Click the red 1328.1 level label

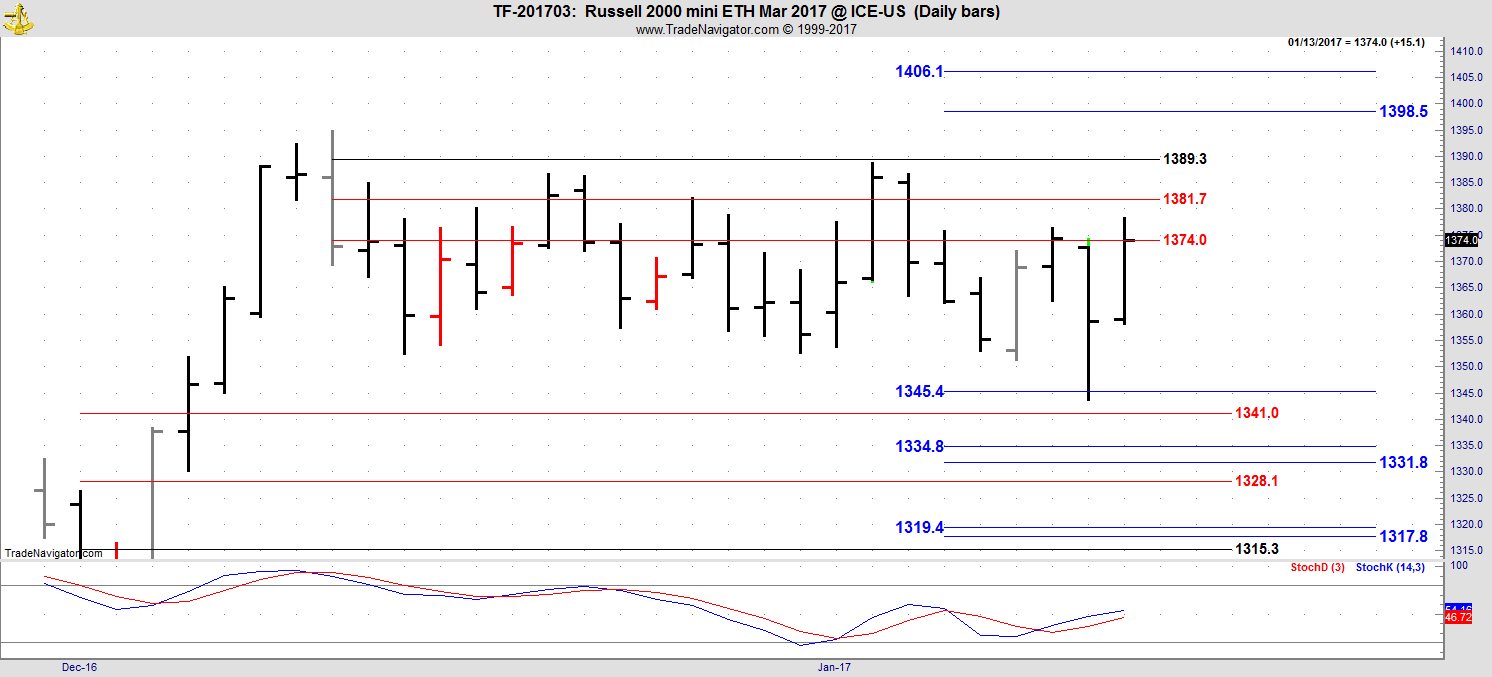point(1256,481)
